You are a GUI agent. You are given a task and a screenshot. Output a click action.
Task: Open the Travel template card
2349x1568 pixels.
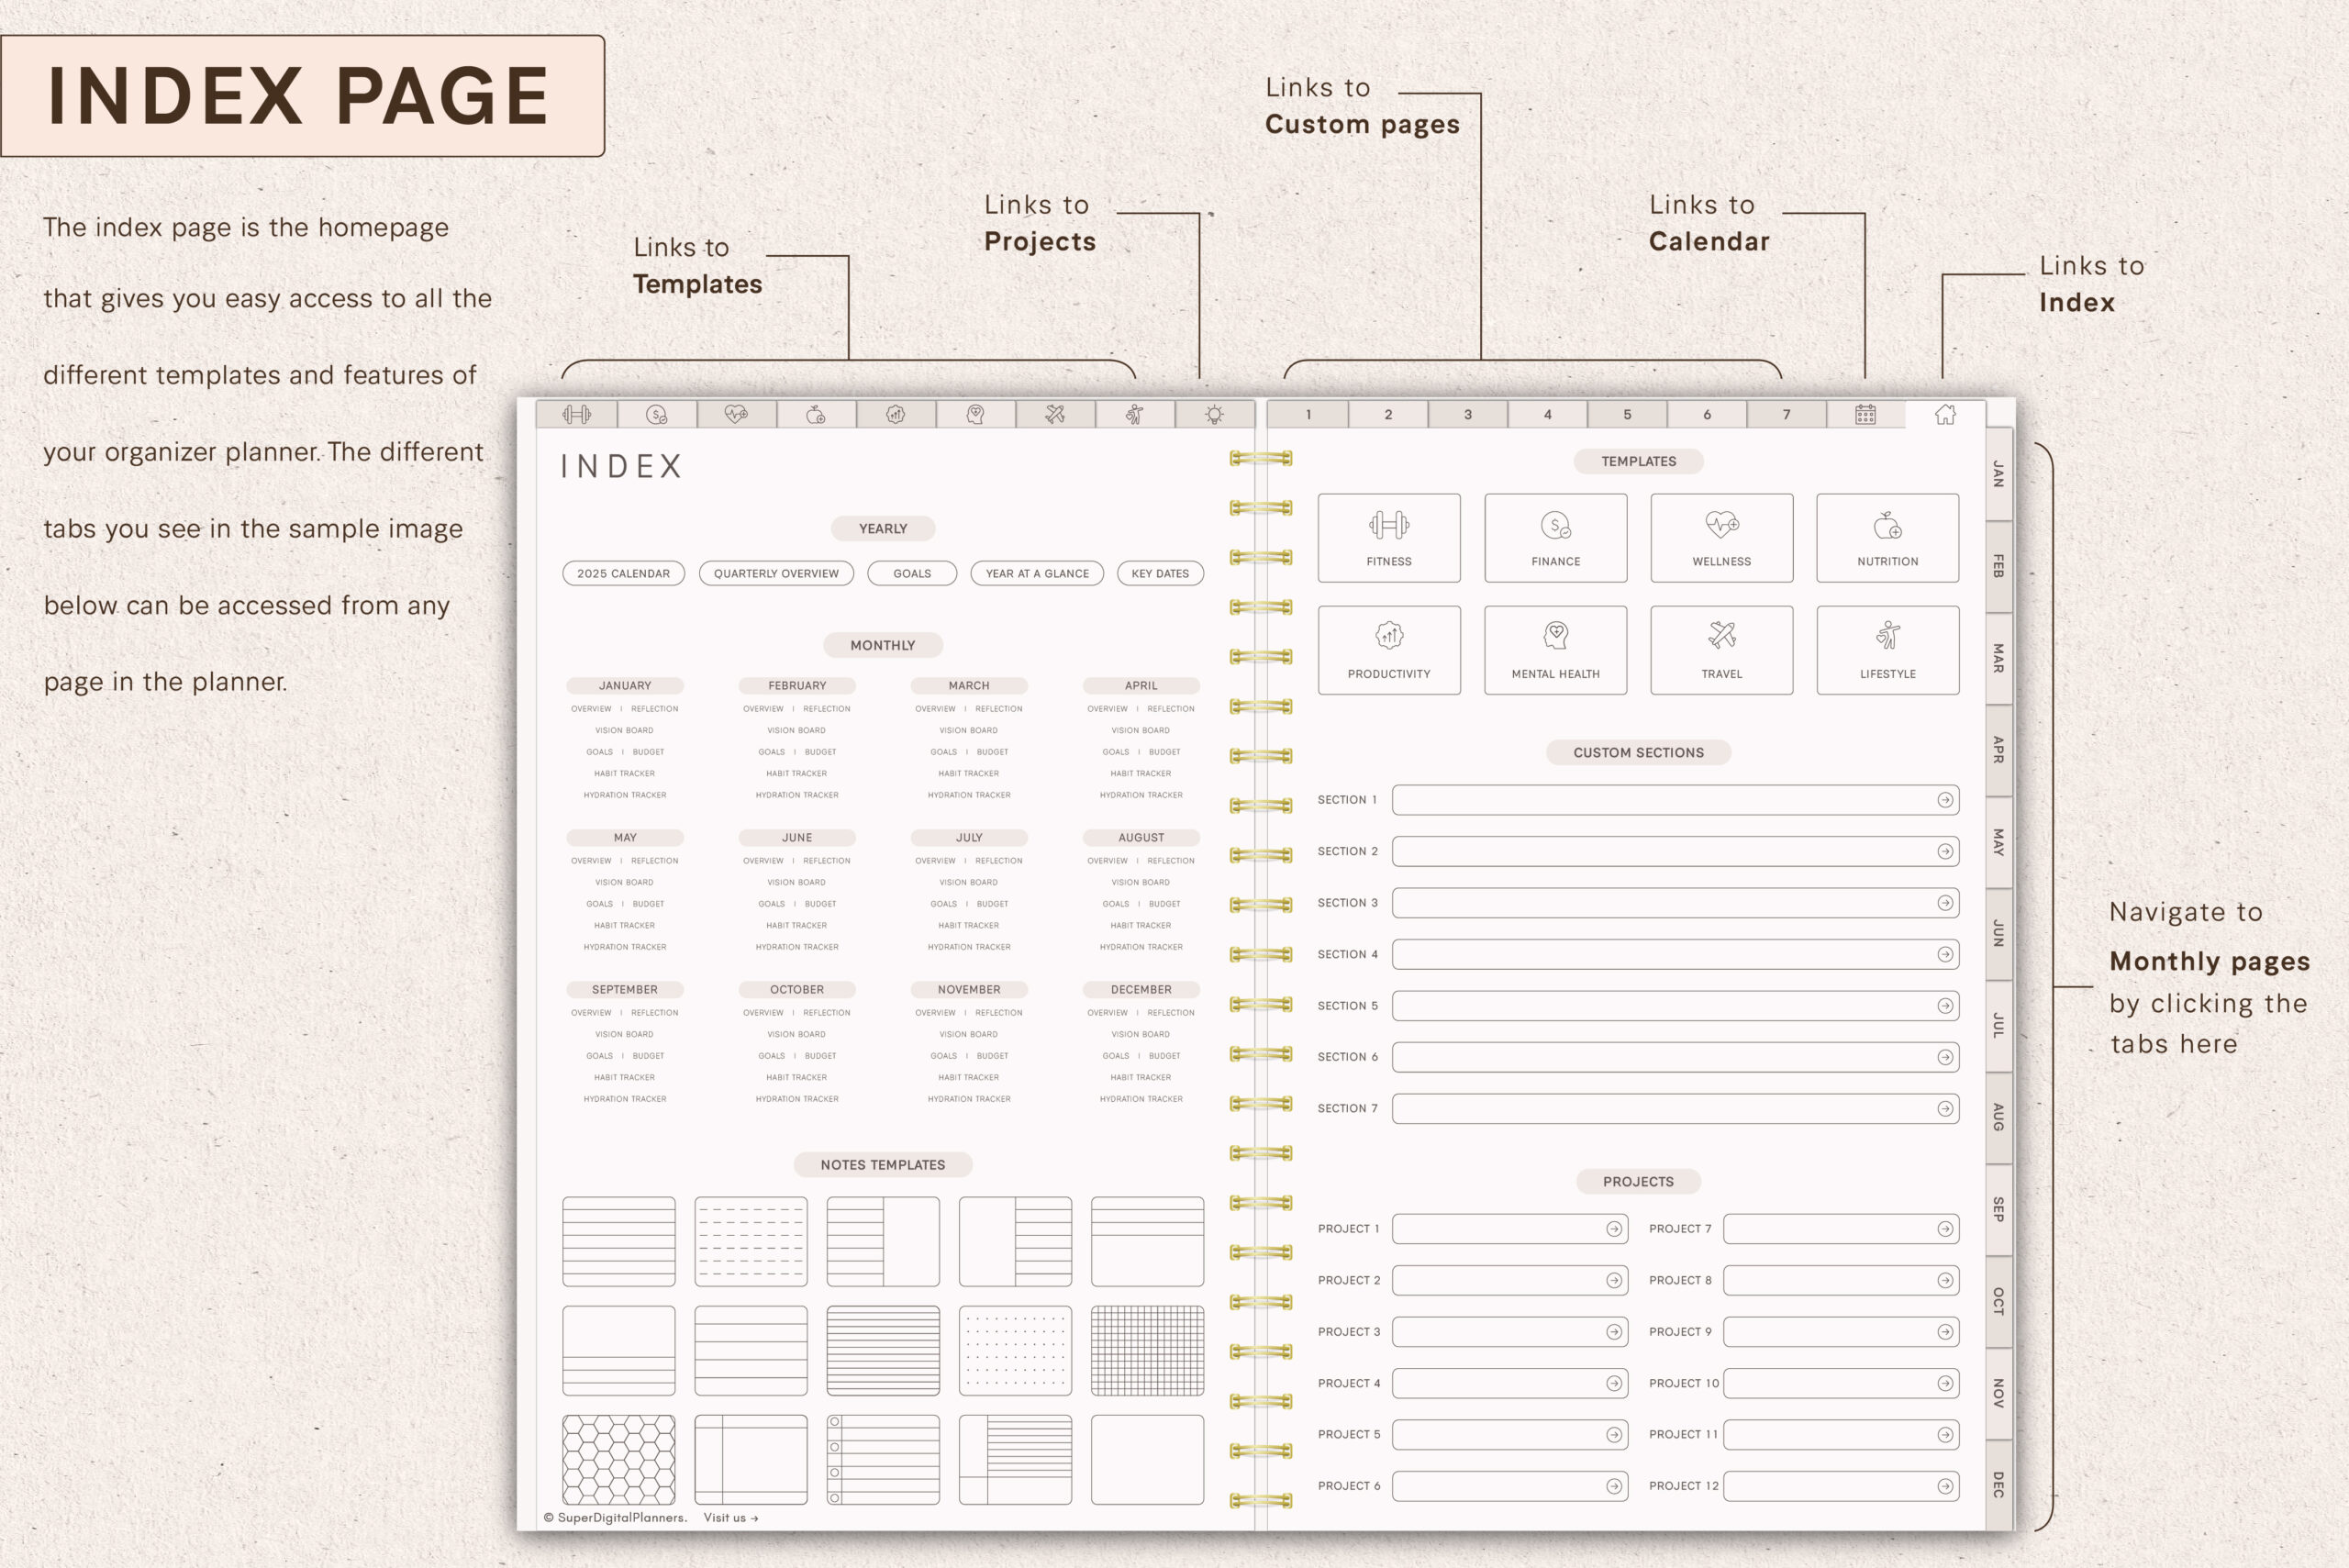point(1722,649)
